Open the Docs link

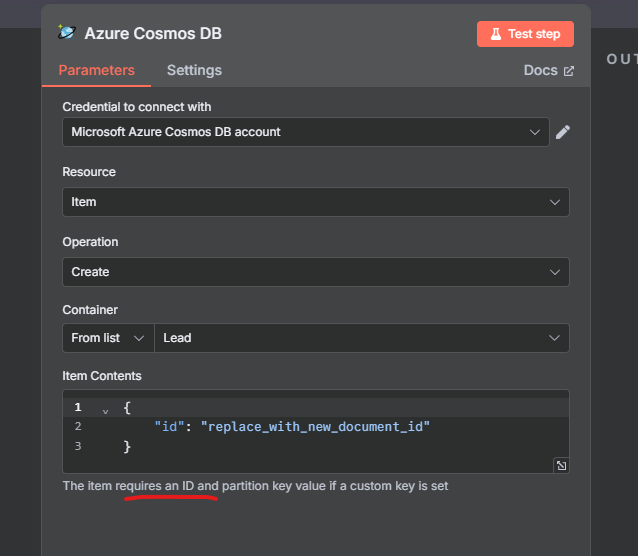(540, 71)
